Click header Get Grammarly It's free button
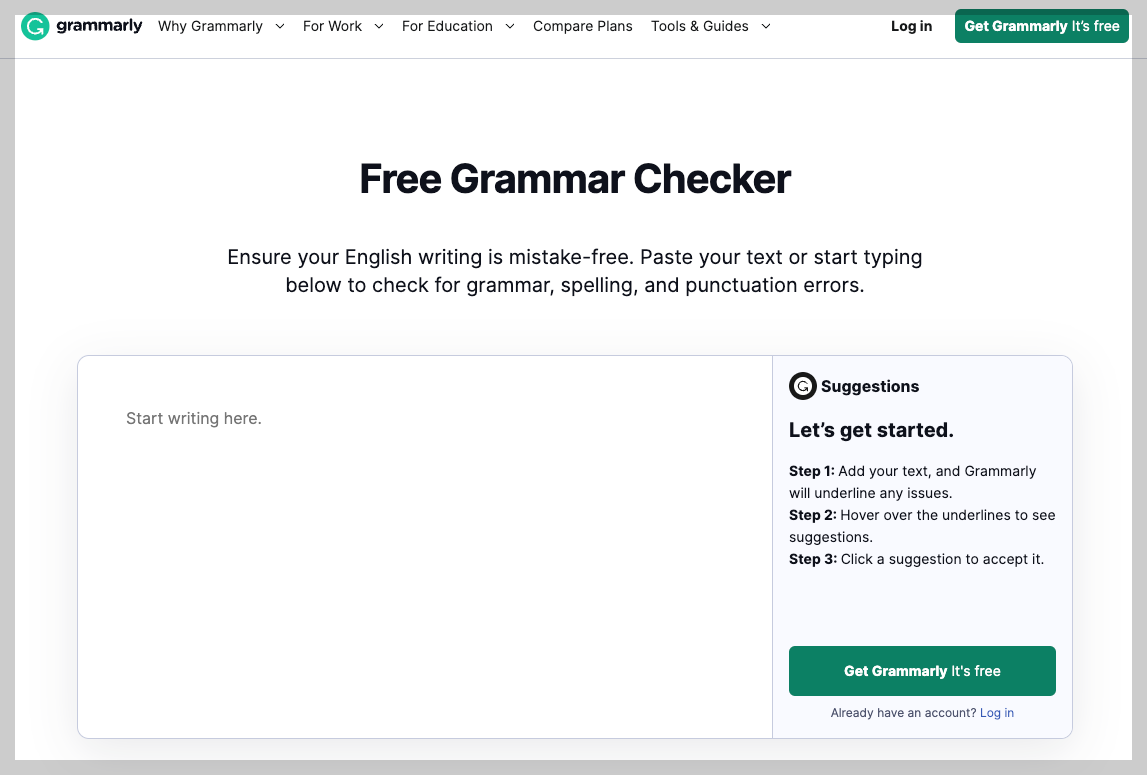Viewport: 1147px width, 775px height. pyautogui.click(x=1042, y=26)
